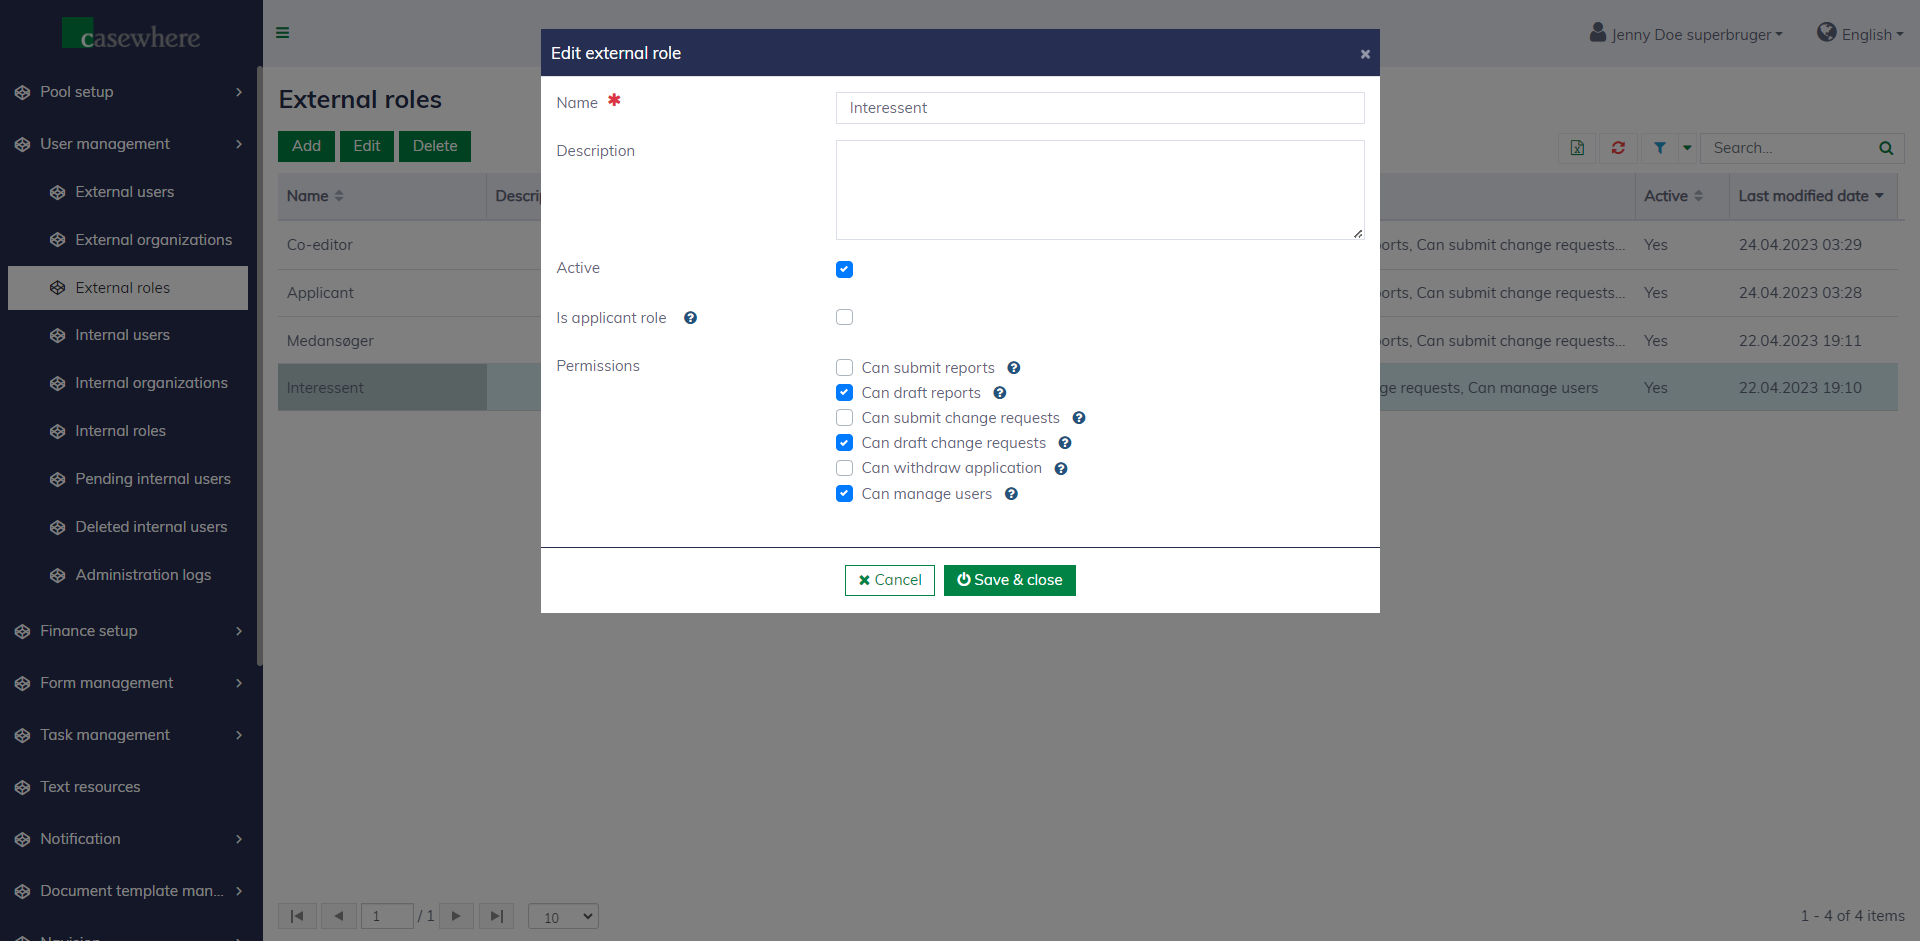Click into the Description text area
Image resolution: width=1920 pixels, height=941 pixels.
point(1099,190)
